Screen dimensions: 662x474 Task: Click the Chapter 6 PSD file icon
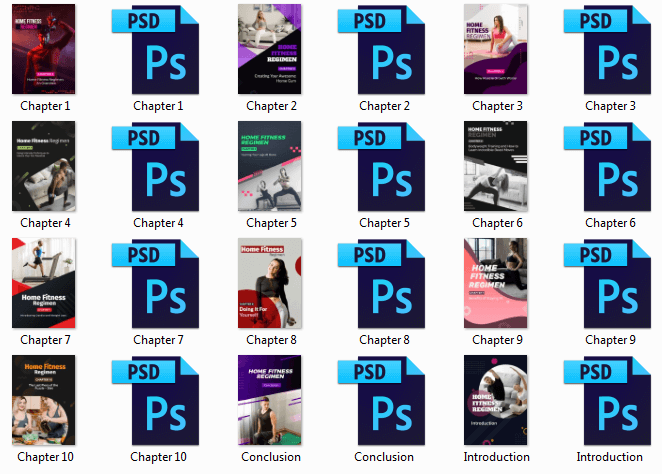click(606, 166)
